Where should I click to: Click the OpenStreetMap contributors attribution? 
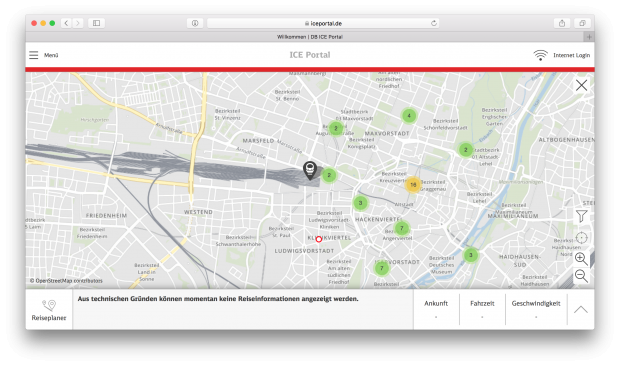click(66, 281)
